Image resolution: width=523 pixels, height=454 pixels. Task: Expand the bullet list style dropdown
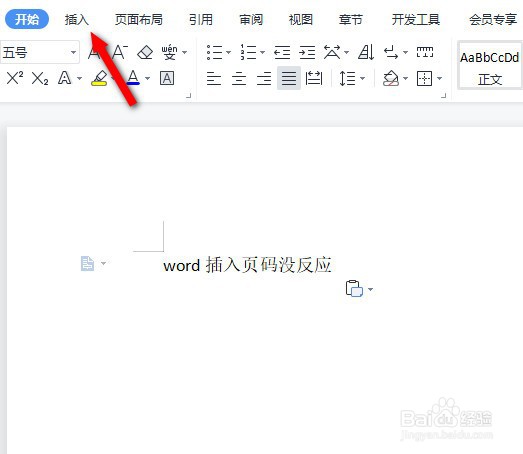coord(228,52)
